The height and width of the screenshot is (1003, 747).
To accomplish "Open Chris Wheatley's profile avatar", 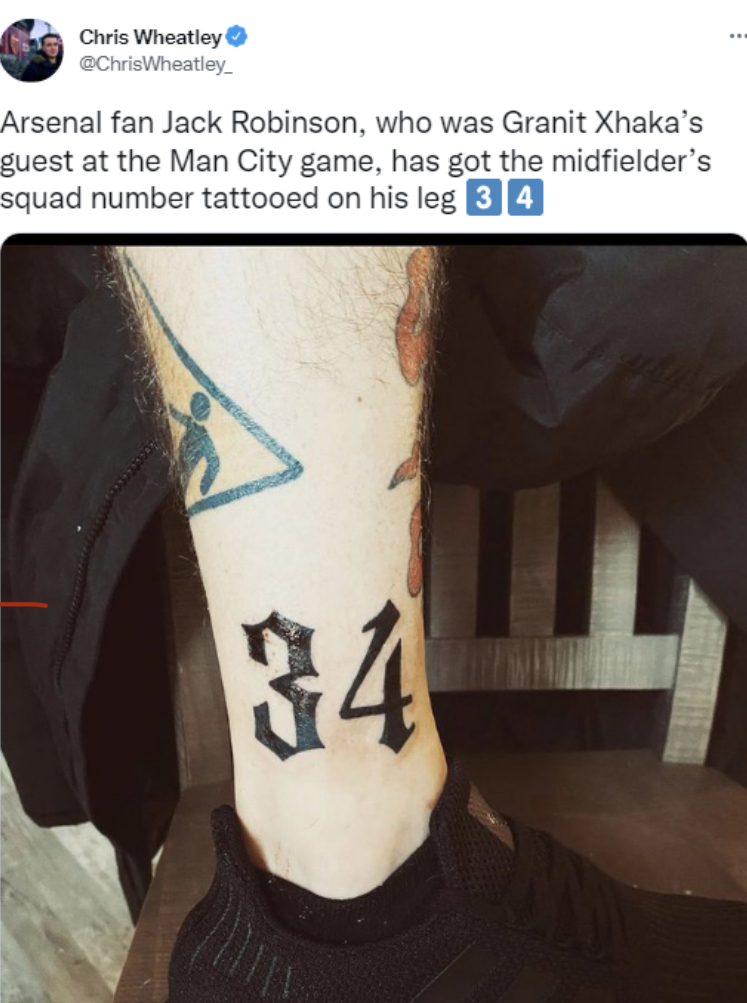I will (31, 50).
